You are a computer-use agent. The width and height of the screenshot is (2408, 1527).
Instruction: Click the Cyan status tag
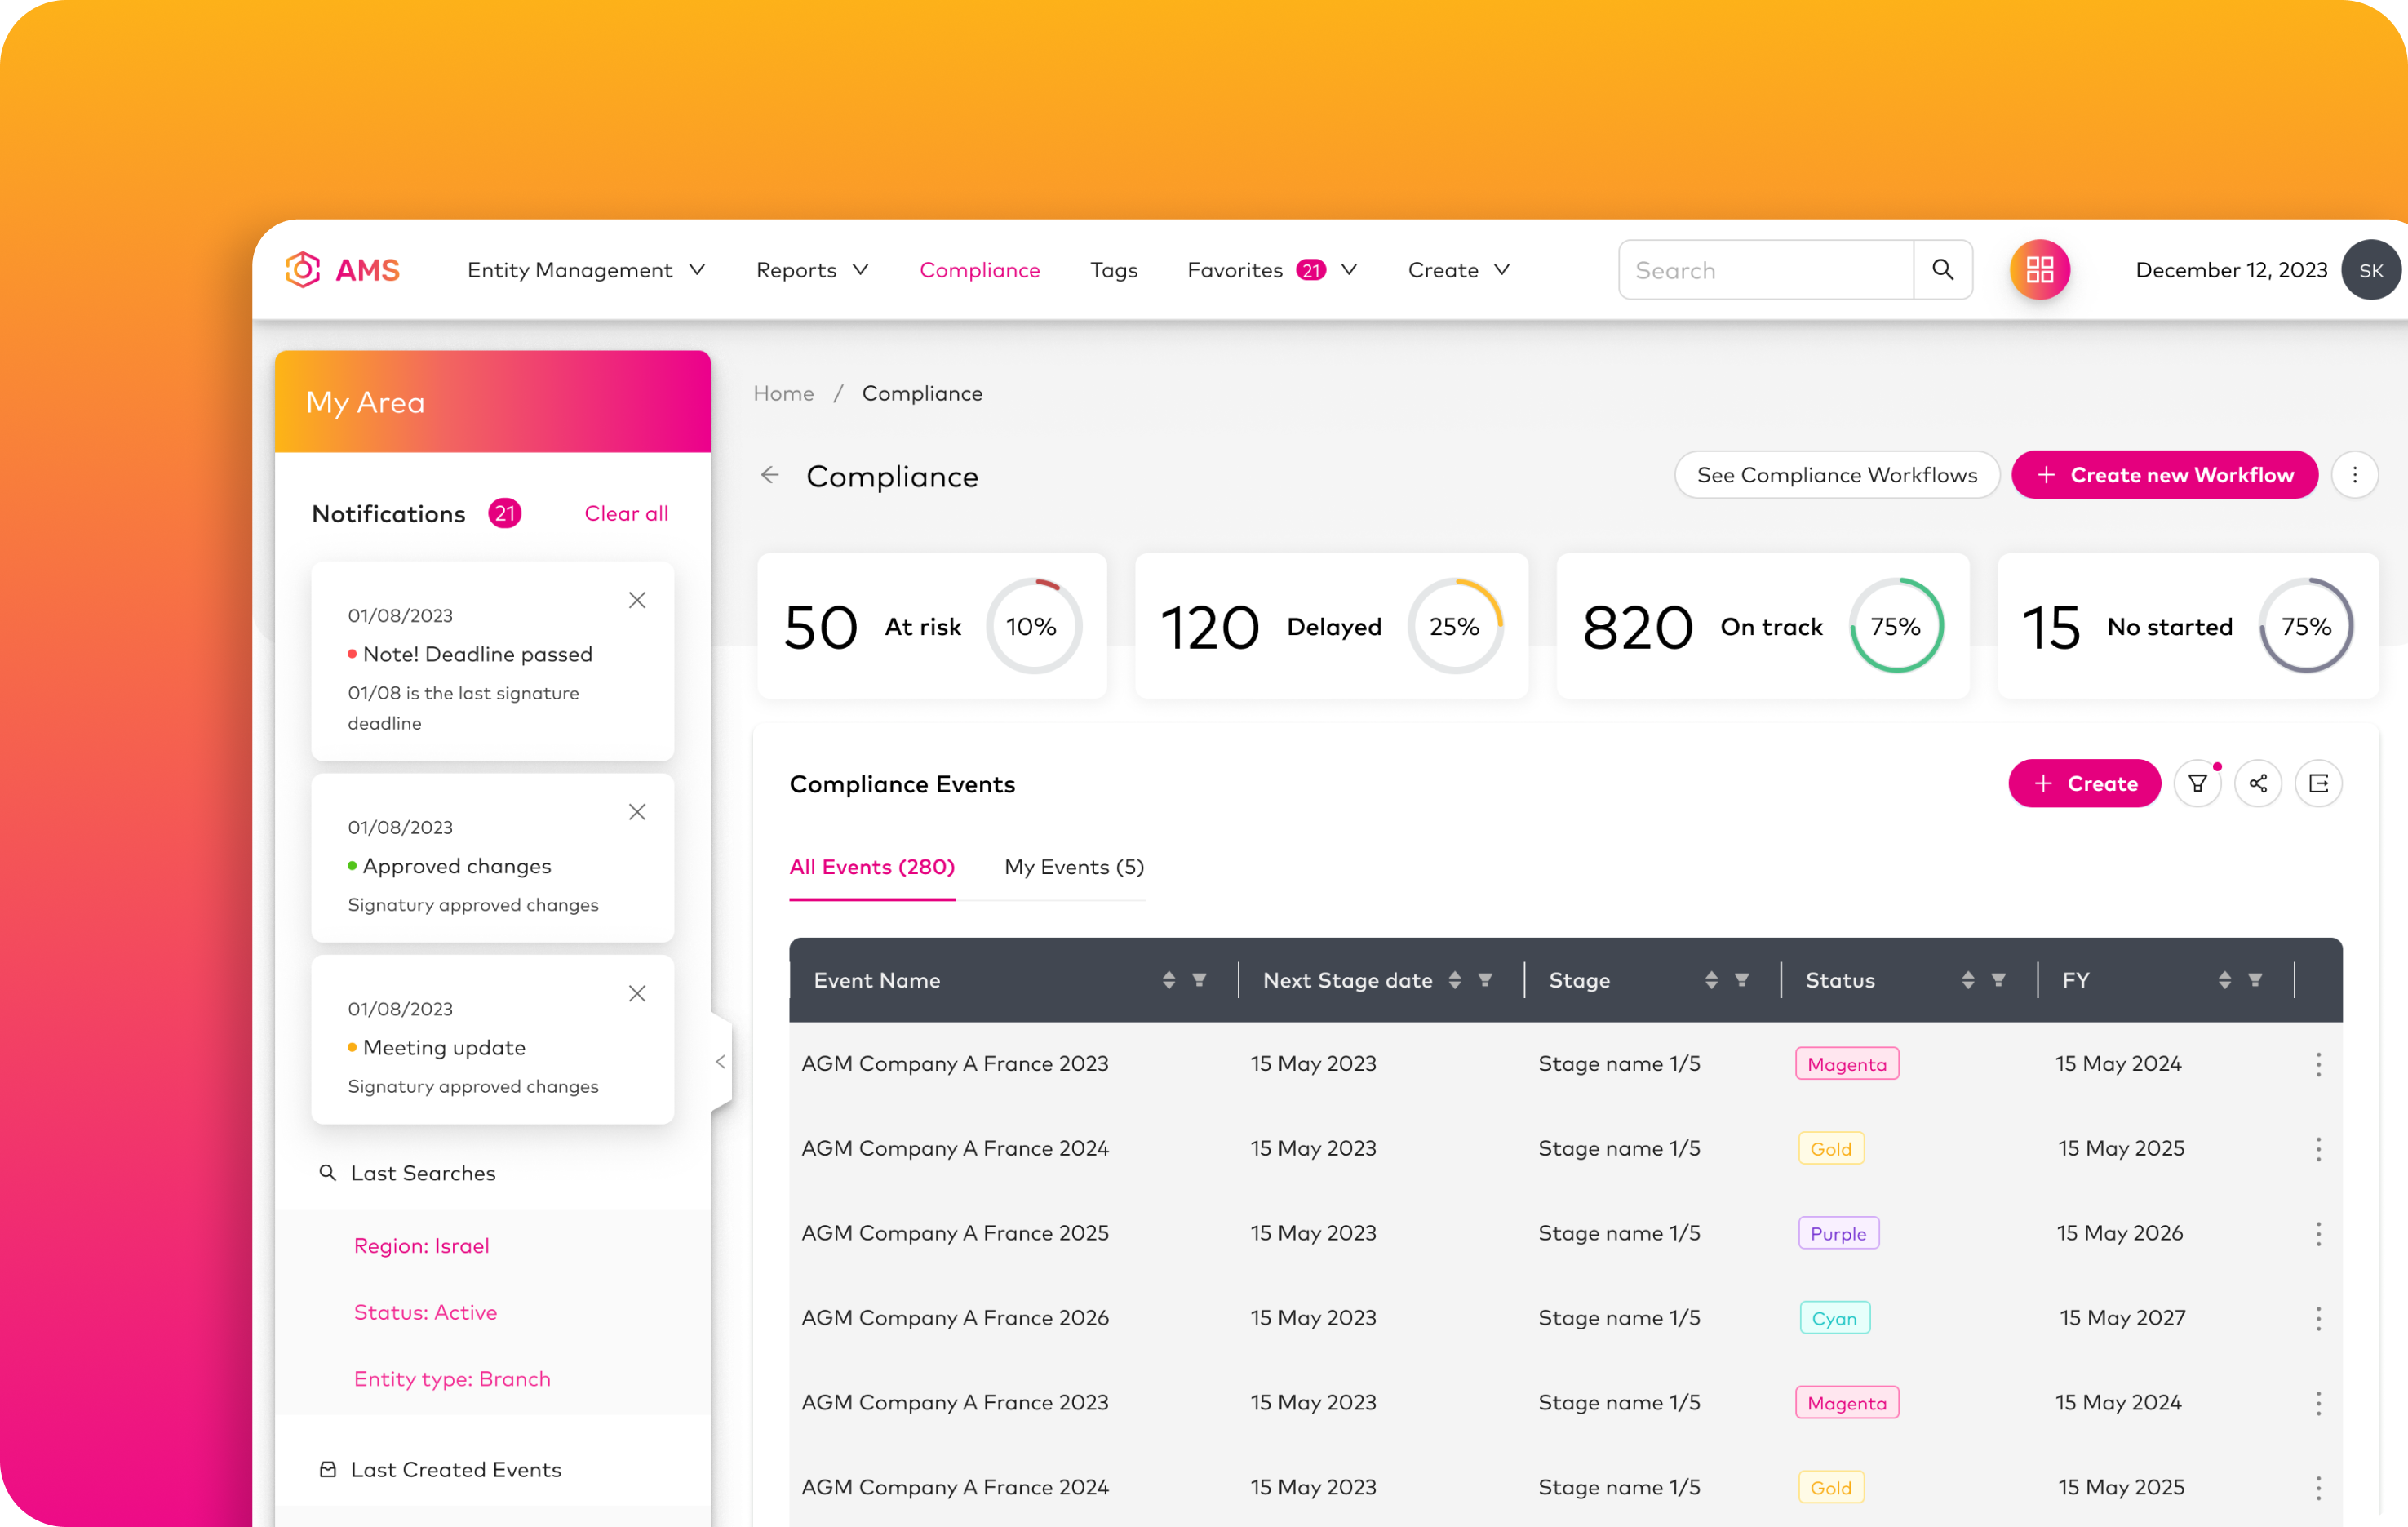pyautogui.click(x=1834, y=1319)
